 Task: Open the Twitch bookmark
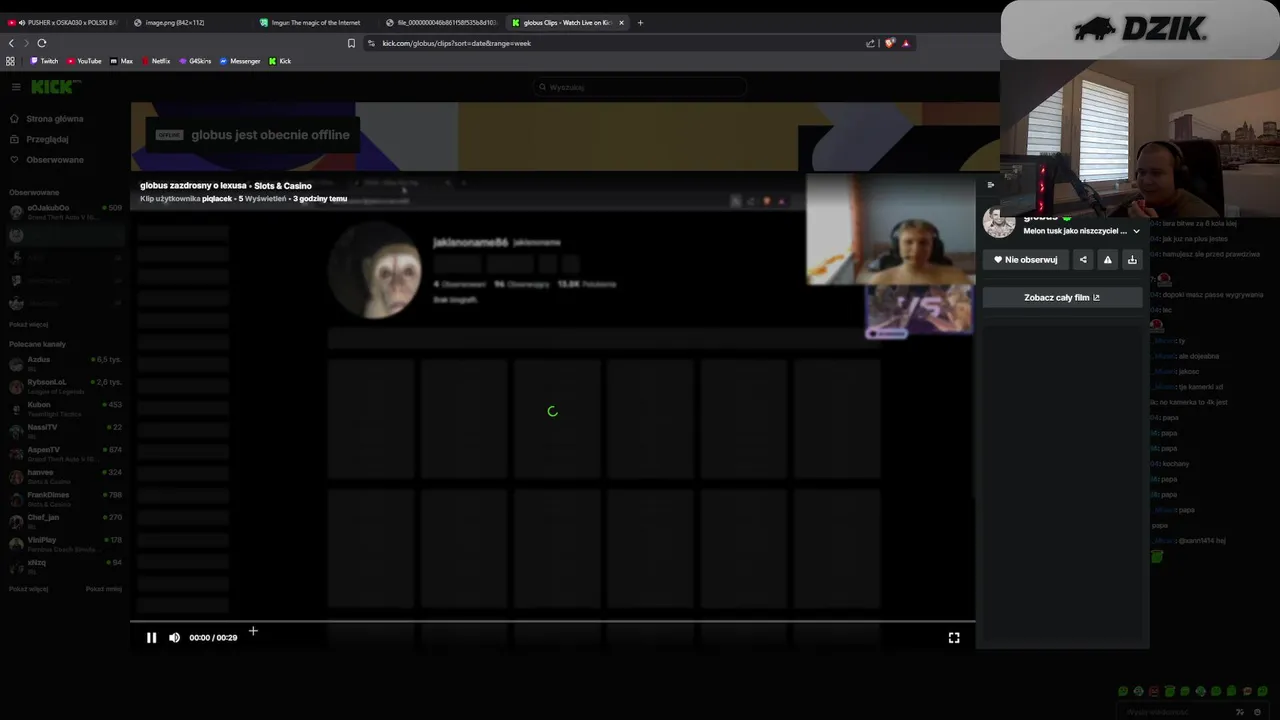(x=44, y=61)
